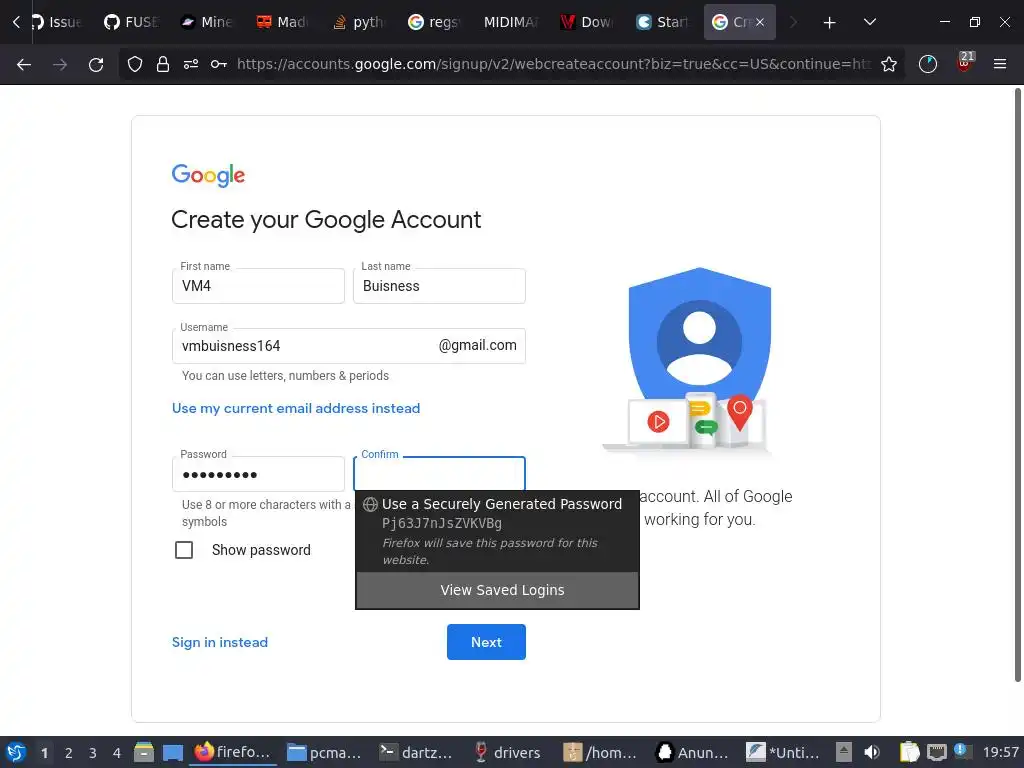
Task: Click Sign in instead link
Action: click(x=219, y=642)
